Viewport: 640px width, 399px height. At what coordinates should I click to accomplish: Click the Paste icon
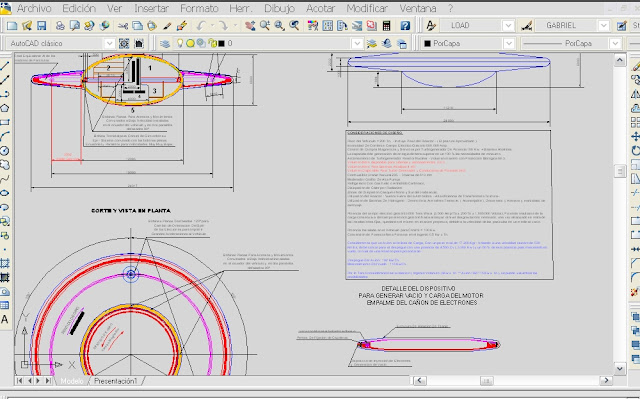pos(152,26)
